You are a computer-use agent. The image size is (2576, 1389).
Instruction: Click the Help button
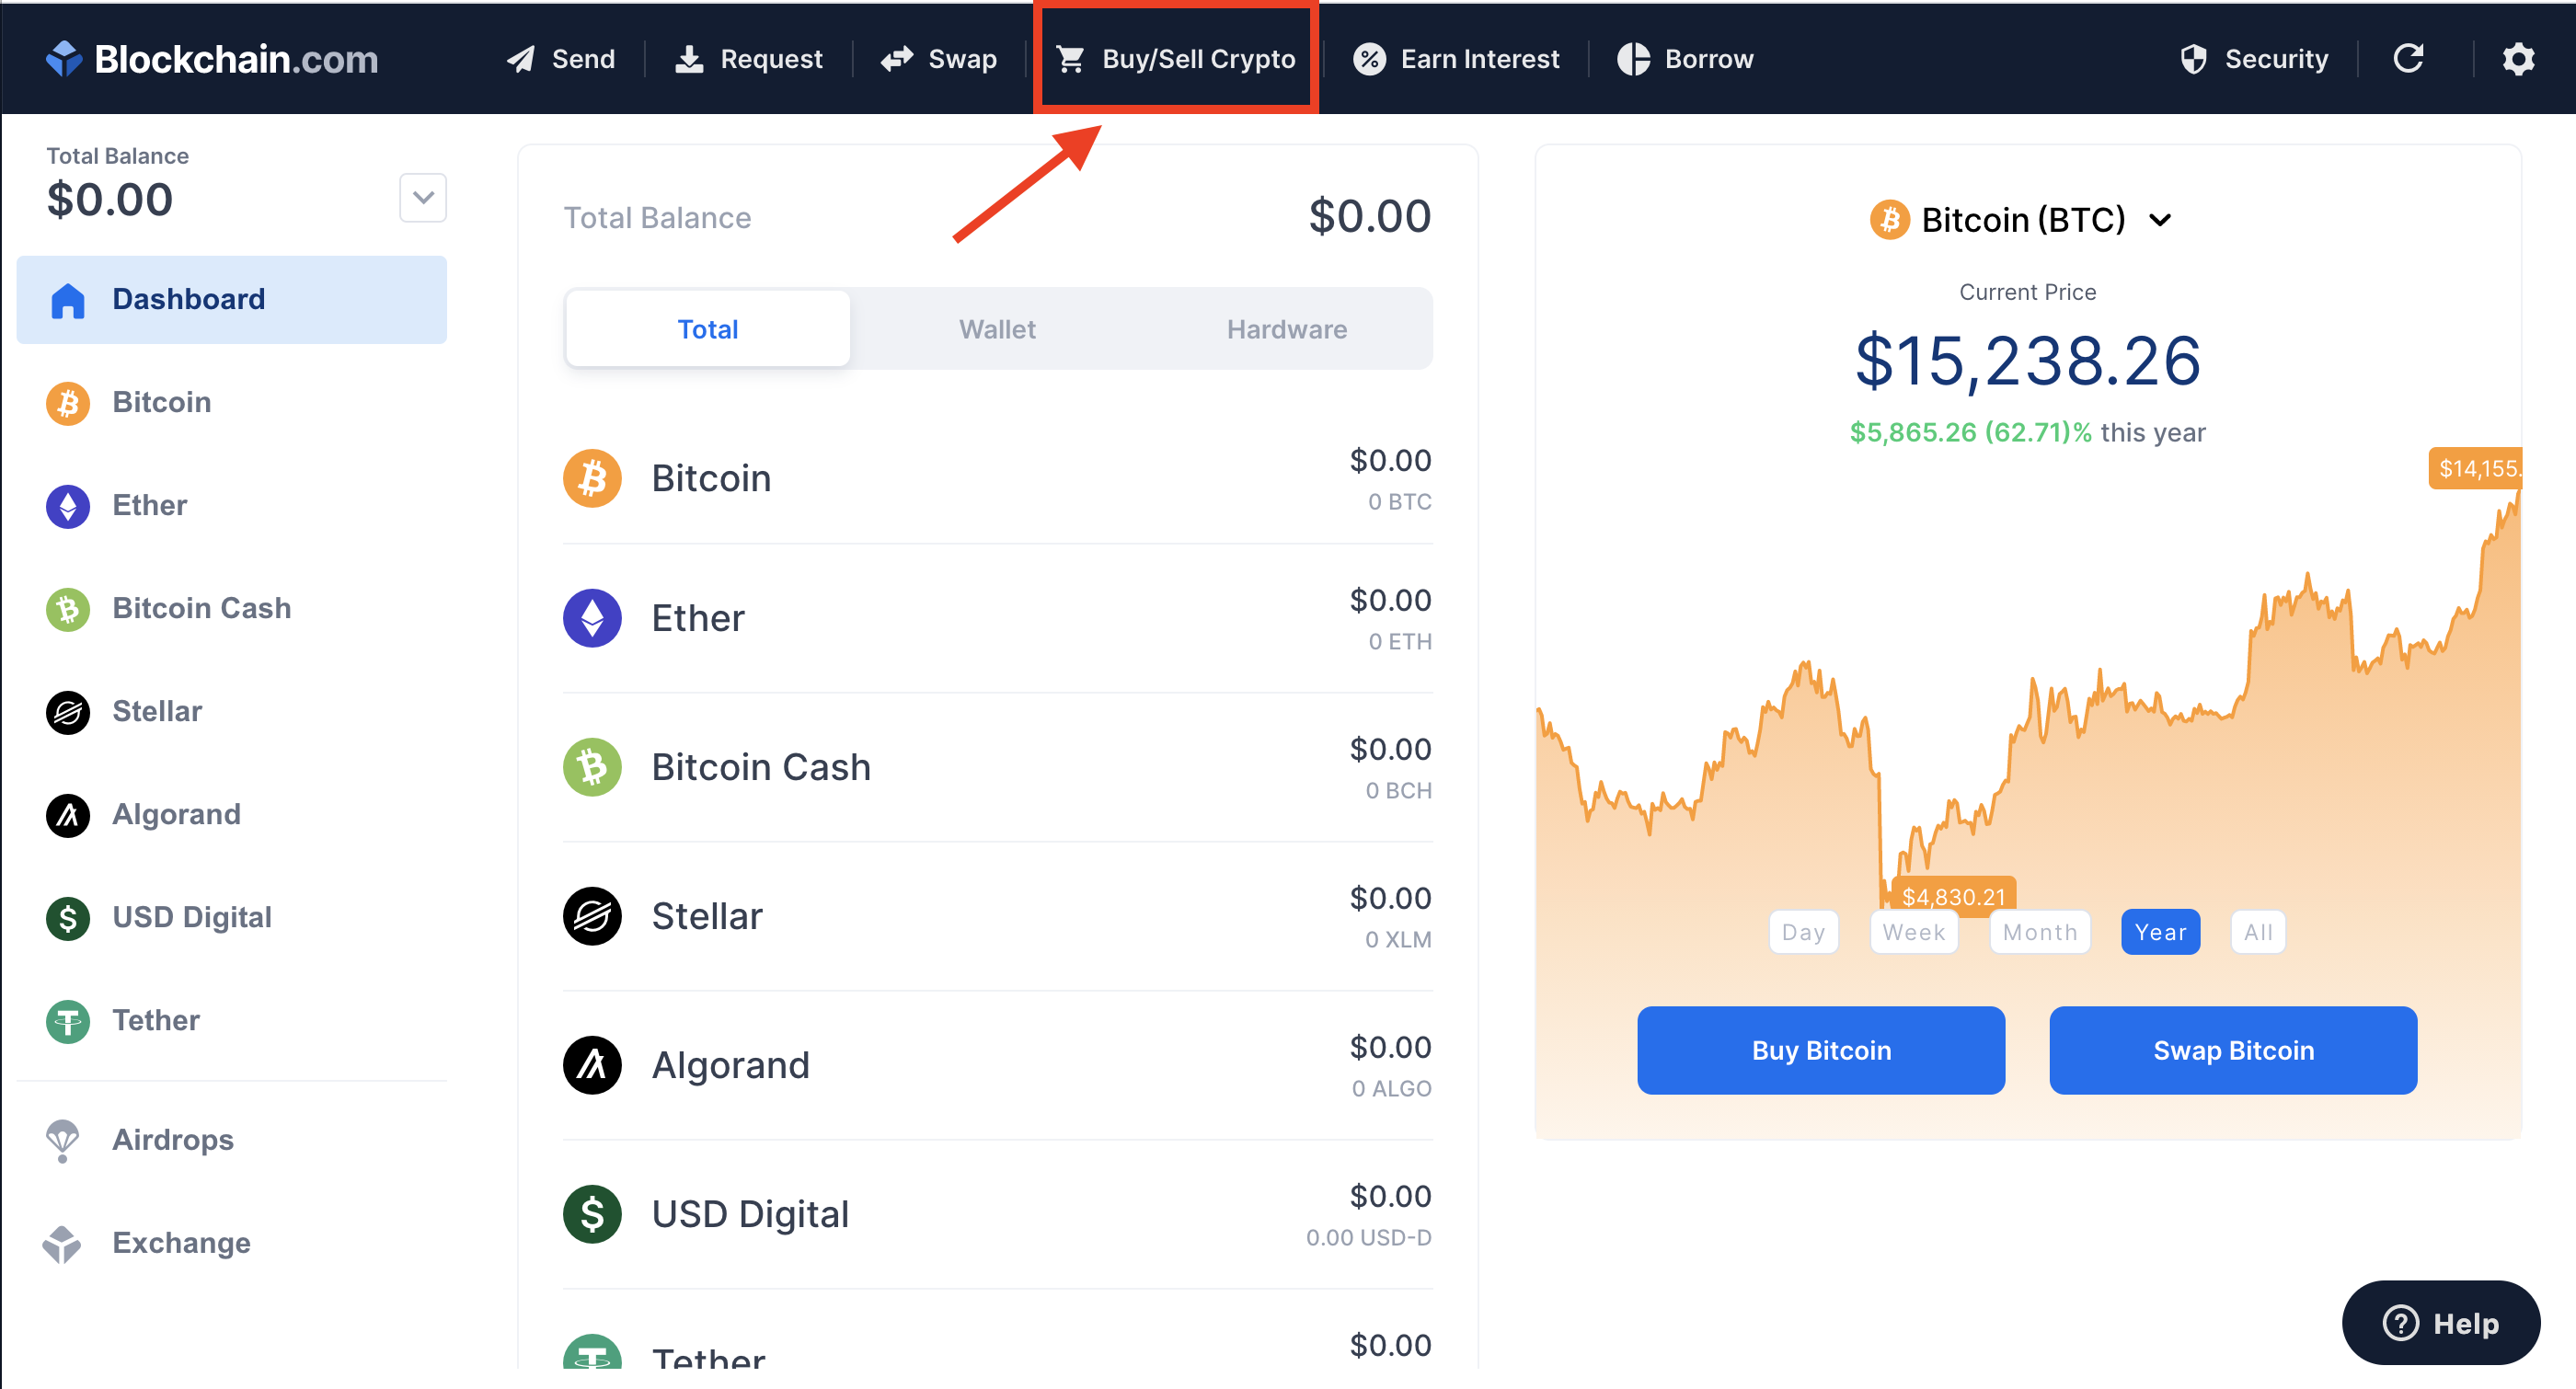click(x=2449, y=1317)
